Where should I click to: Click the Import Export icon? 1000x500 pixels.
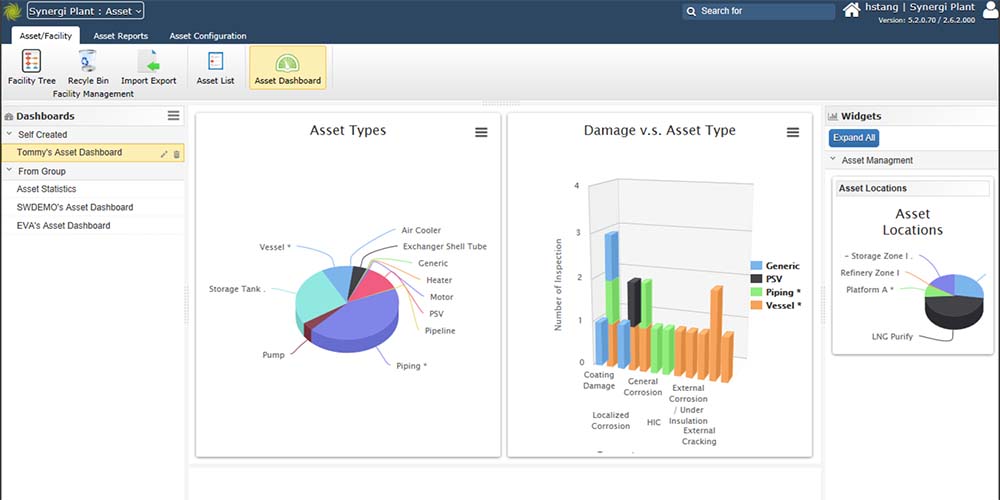click(148, 67)
